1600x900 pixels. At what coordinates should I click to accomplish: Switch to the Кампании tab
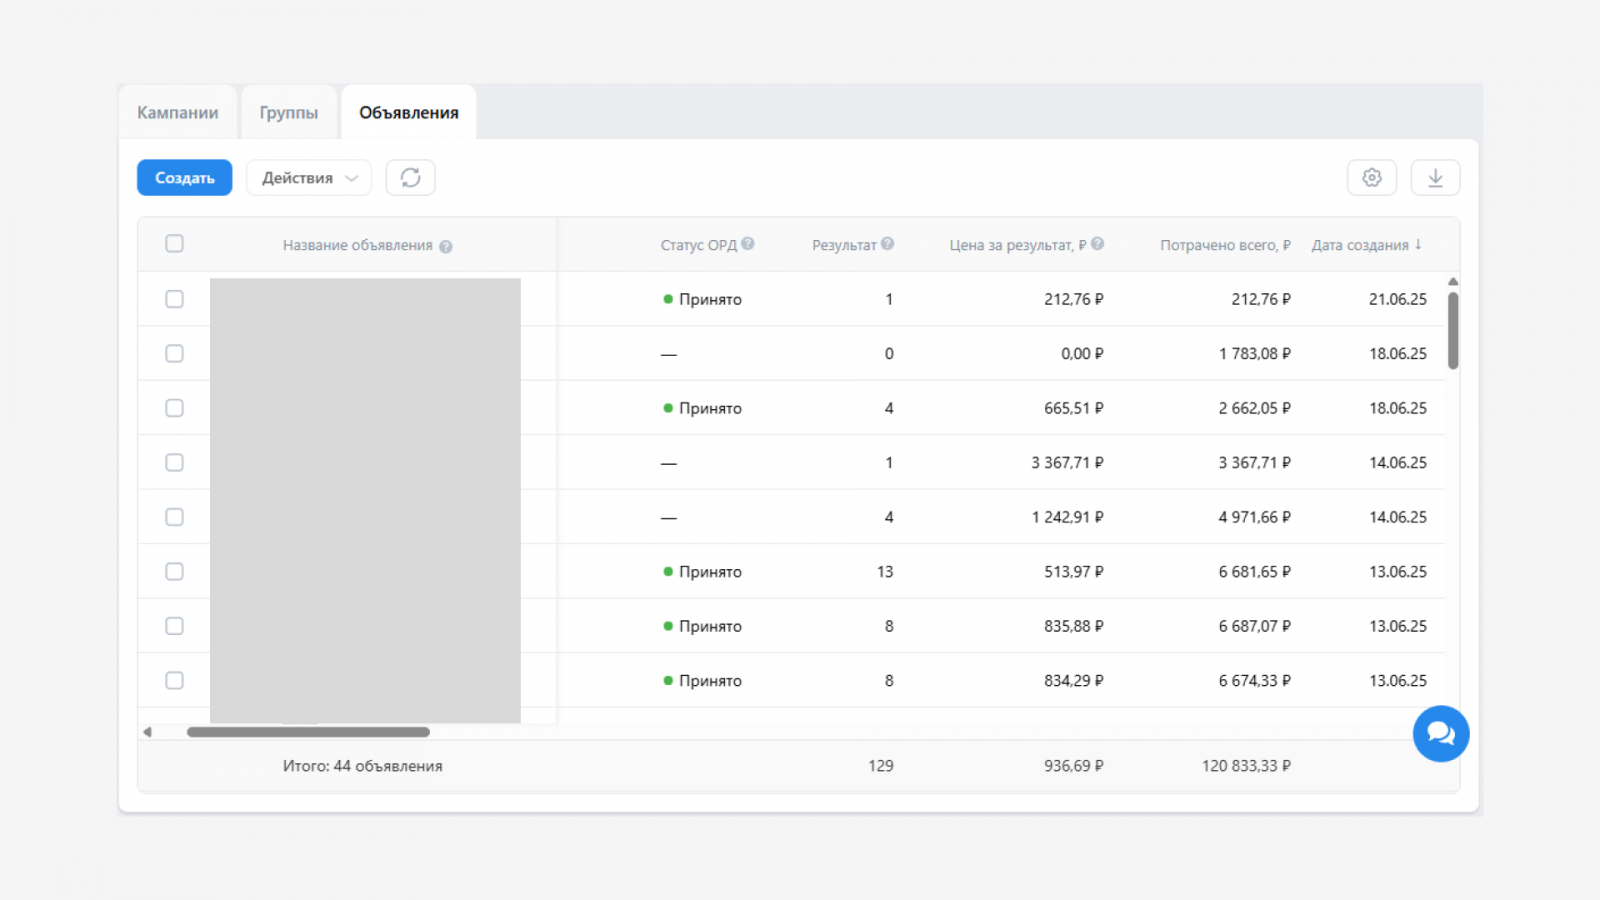[177, 113]
